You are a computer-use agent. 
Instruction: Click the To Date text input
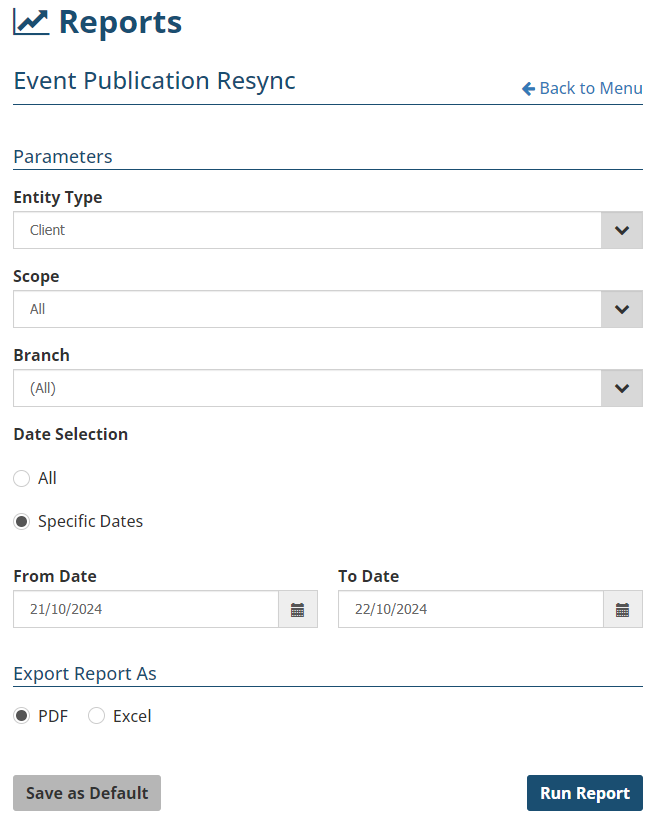[x=470, y=609]
